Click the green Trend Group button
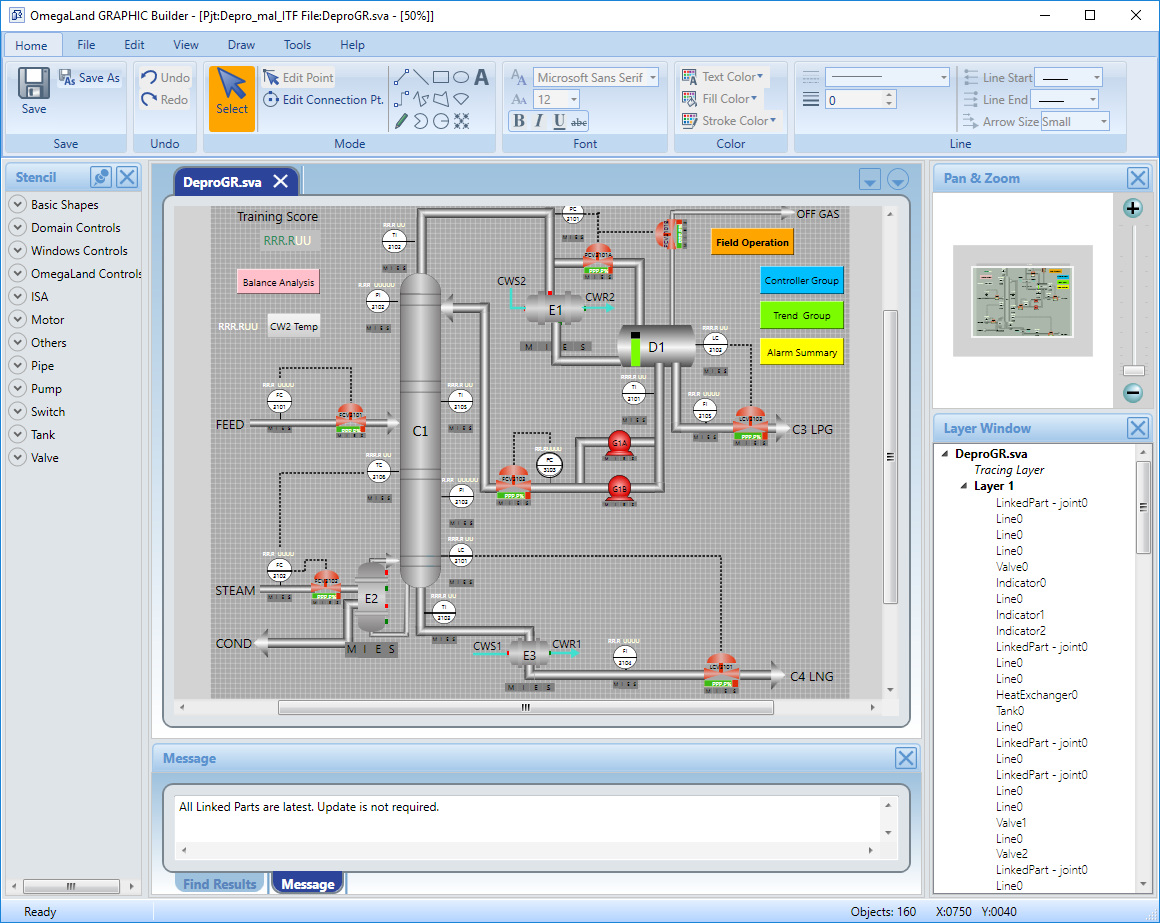Viewport: 1160px width, 923px height. (x=801, y=316)
